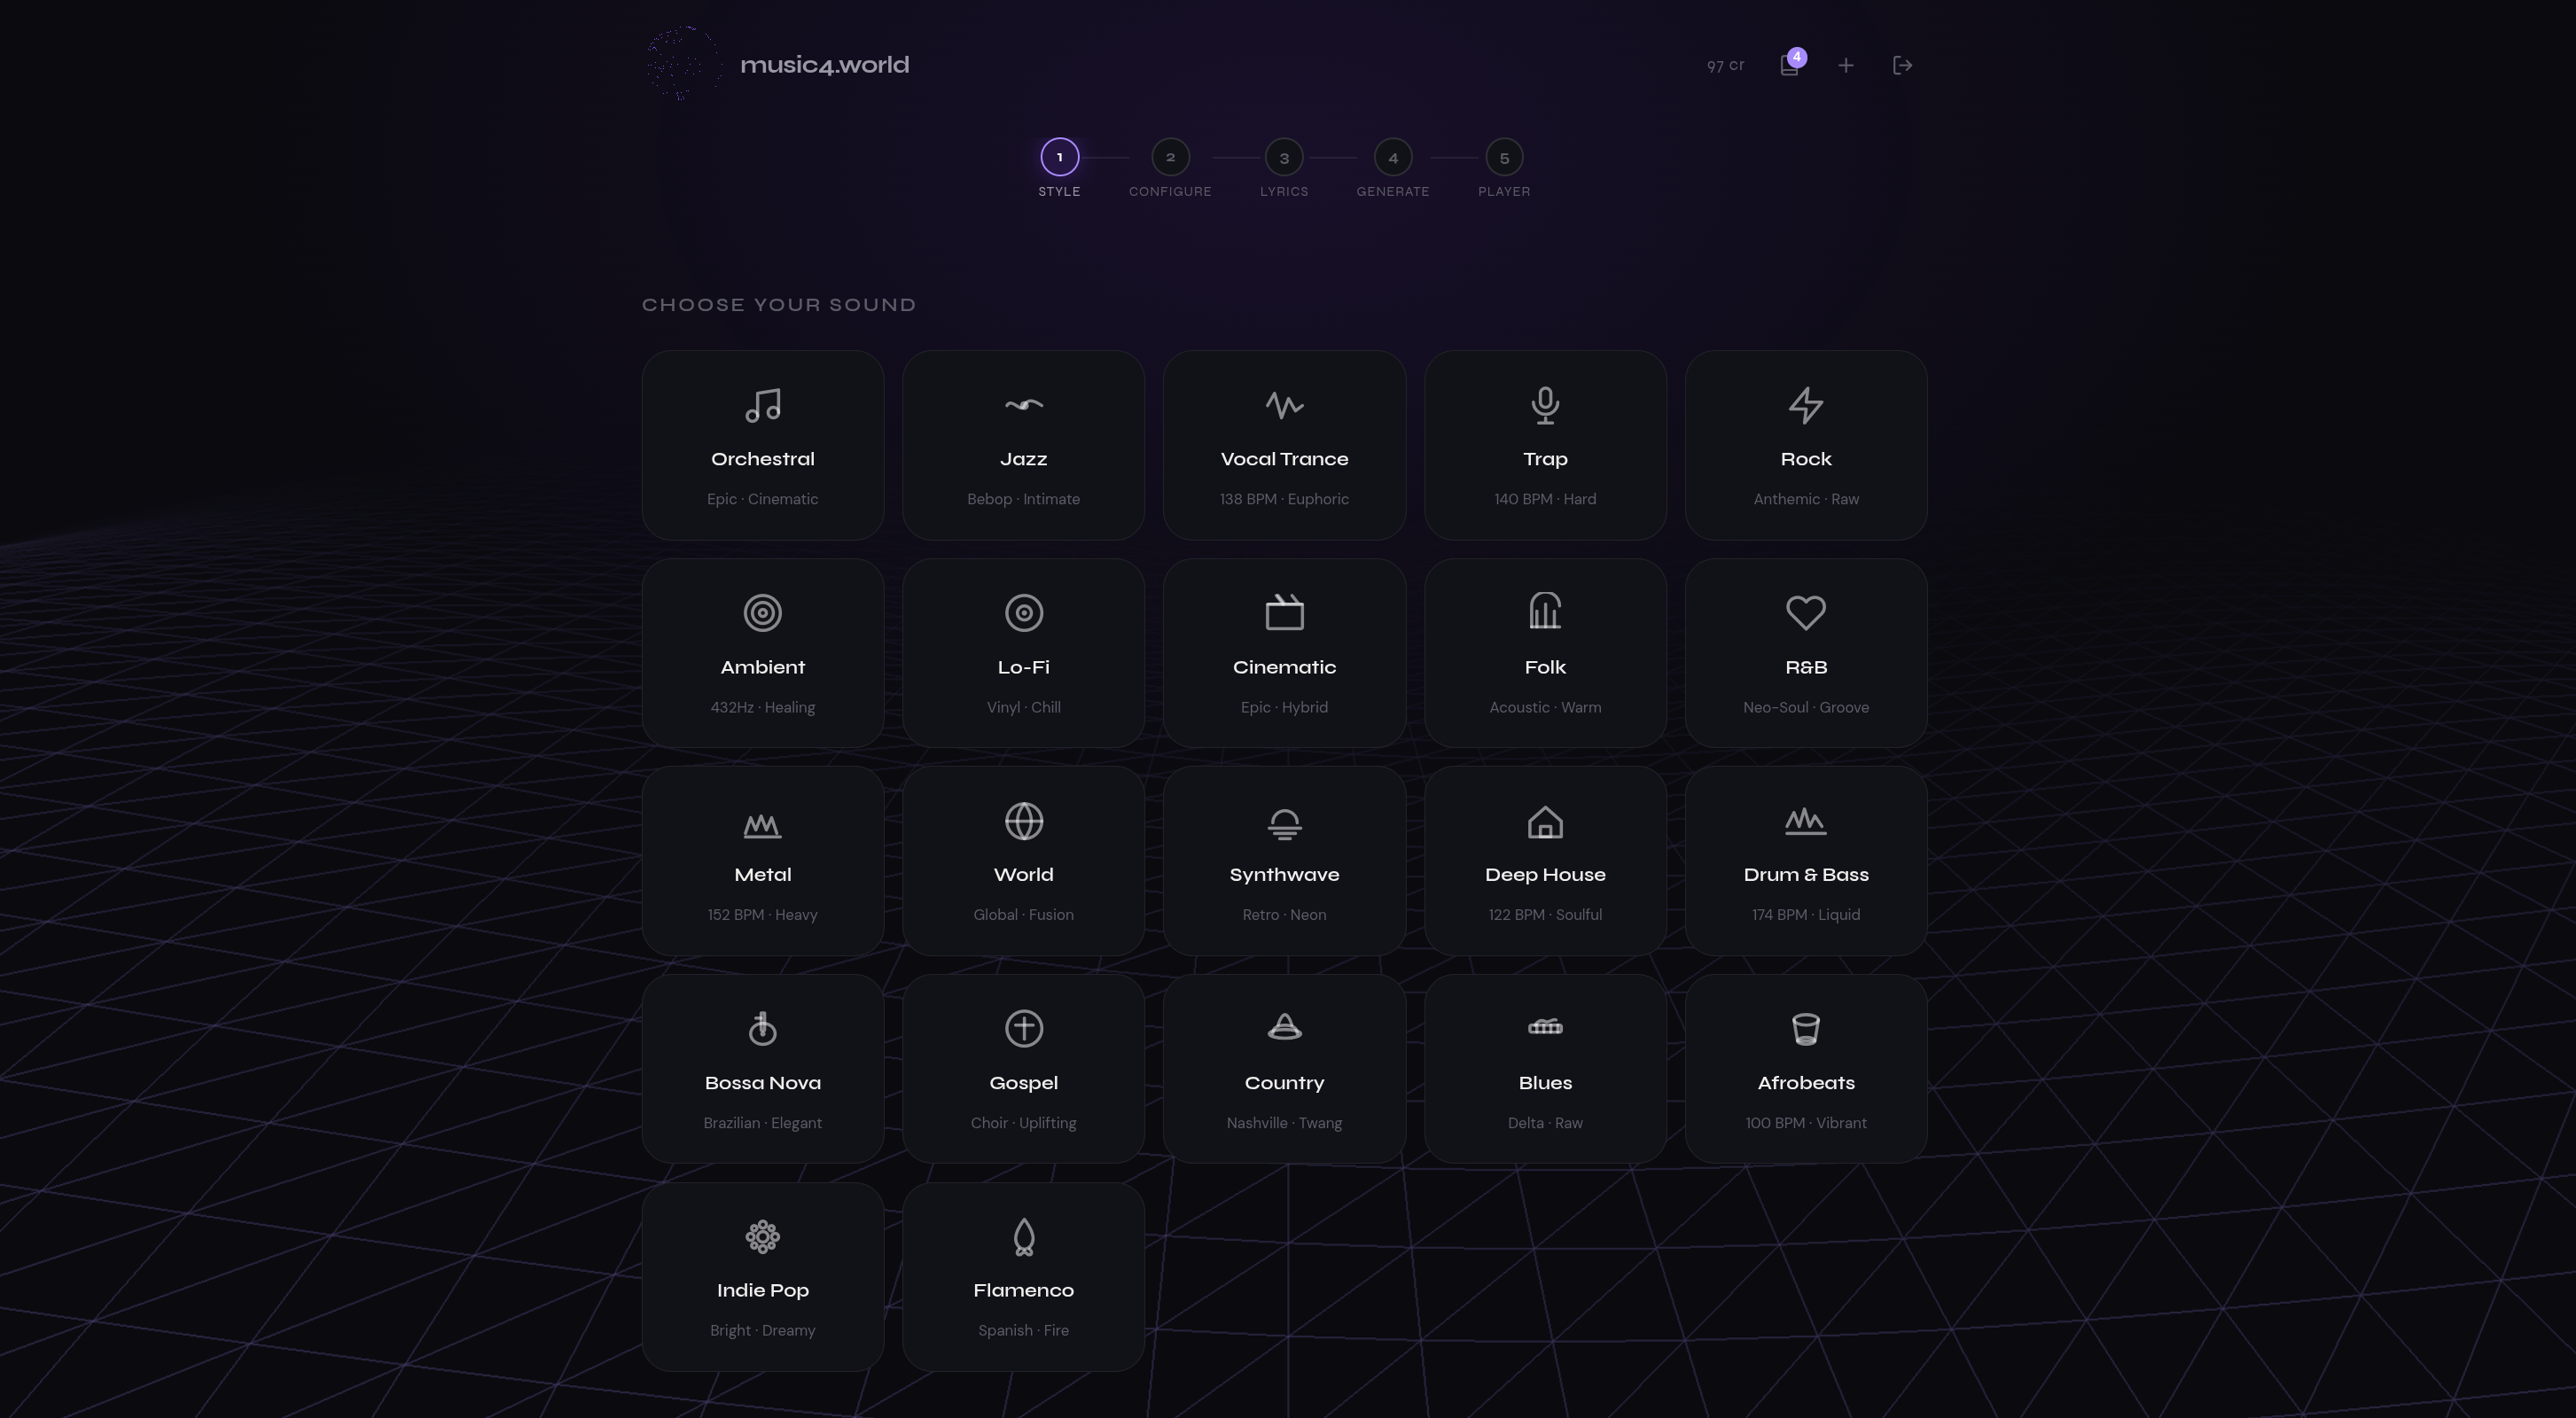The width and height of the screenshot is (2576, 1418).
Task: Go to step 5 Player
Action: 1504,157
